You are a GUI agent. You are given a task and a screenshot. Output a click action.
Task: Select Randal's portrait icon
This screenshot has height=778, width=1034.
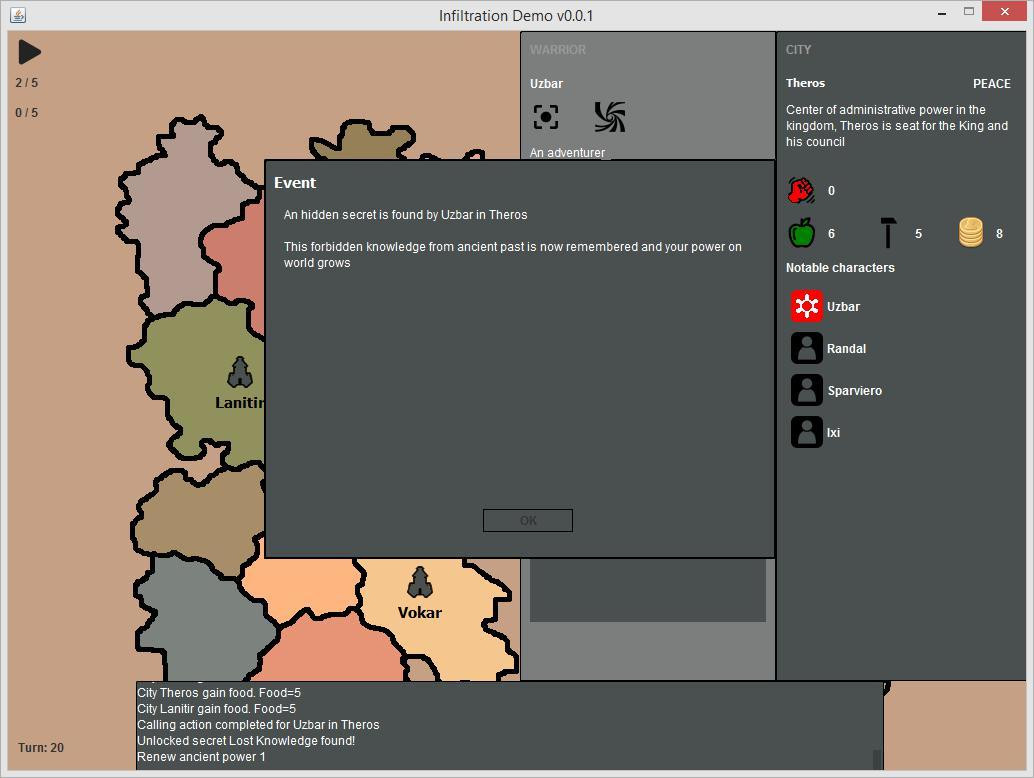(x=806, y=348)
